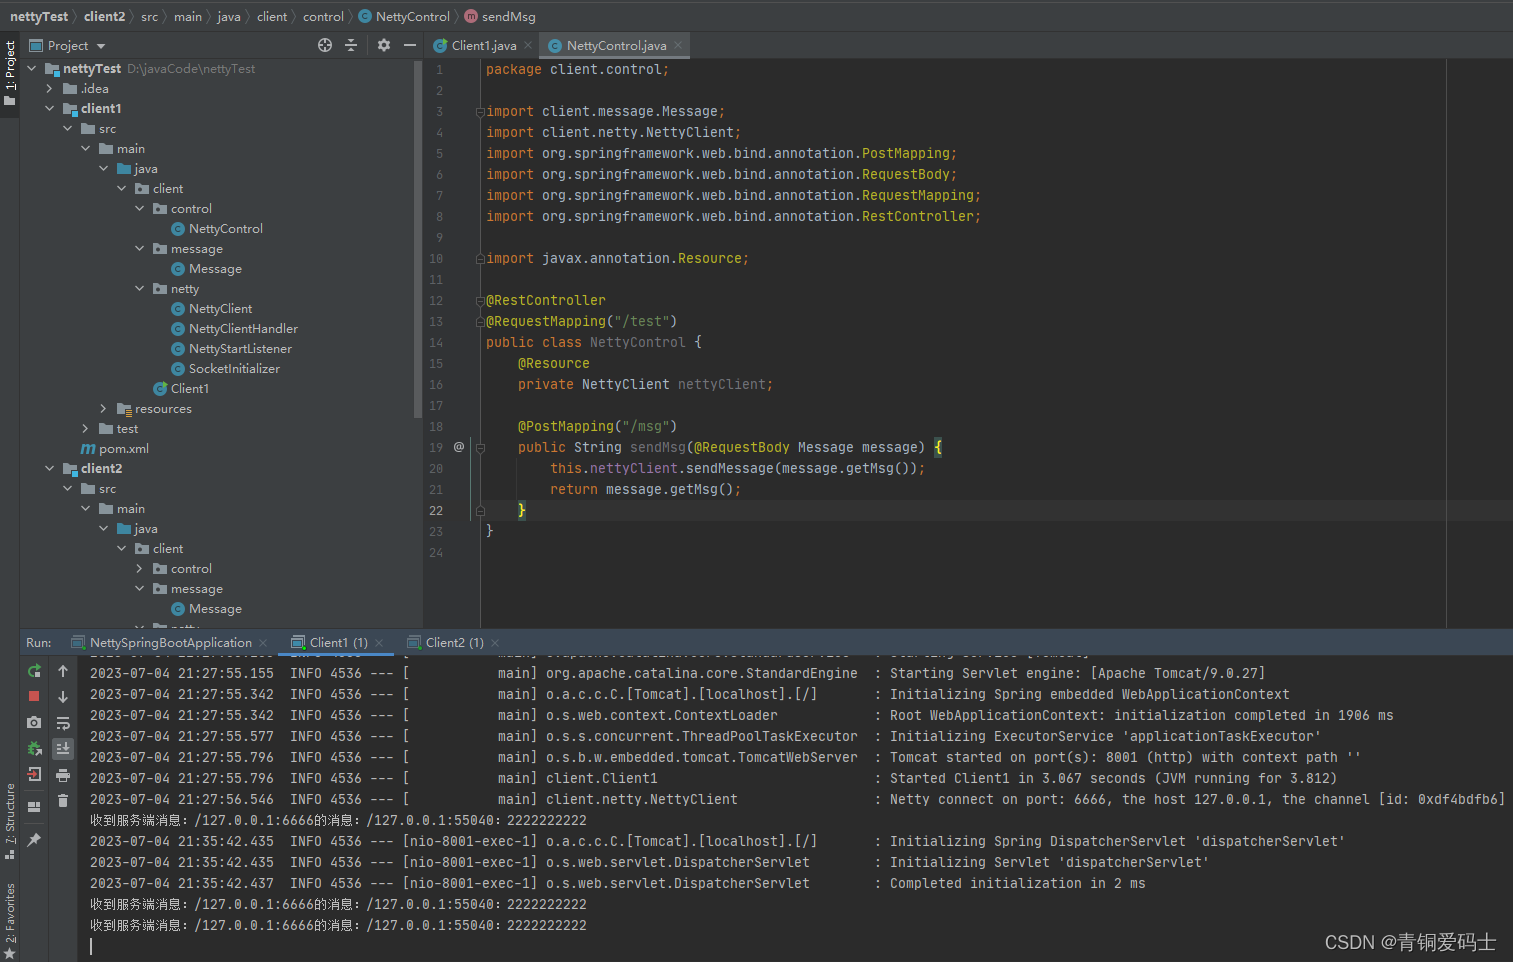The image size is (1513, 962).
Task: Toggle scroll-to-end in the console
Action: point(63,748)
